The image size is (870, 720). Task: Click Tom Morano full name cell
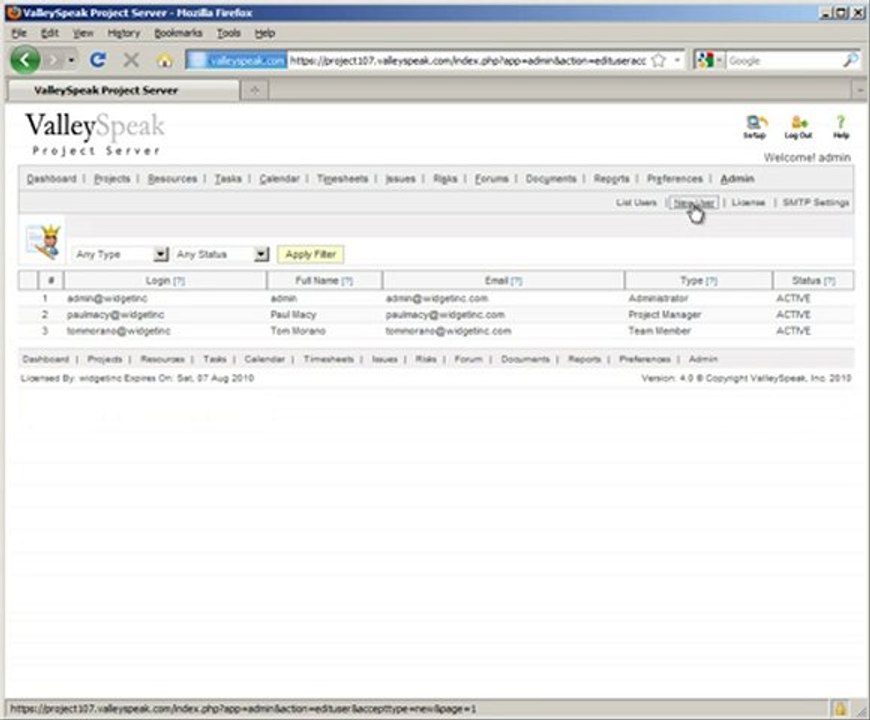(x=298, y=331)
